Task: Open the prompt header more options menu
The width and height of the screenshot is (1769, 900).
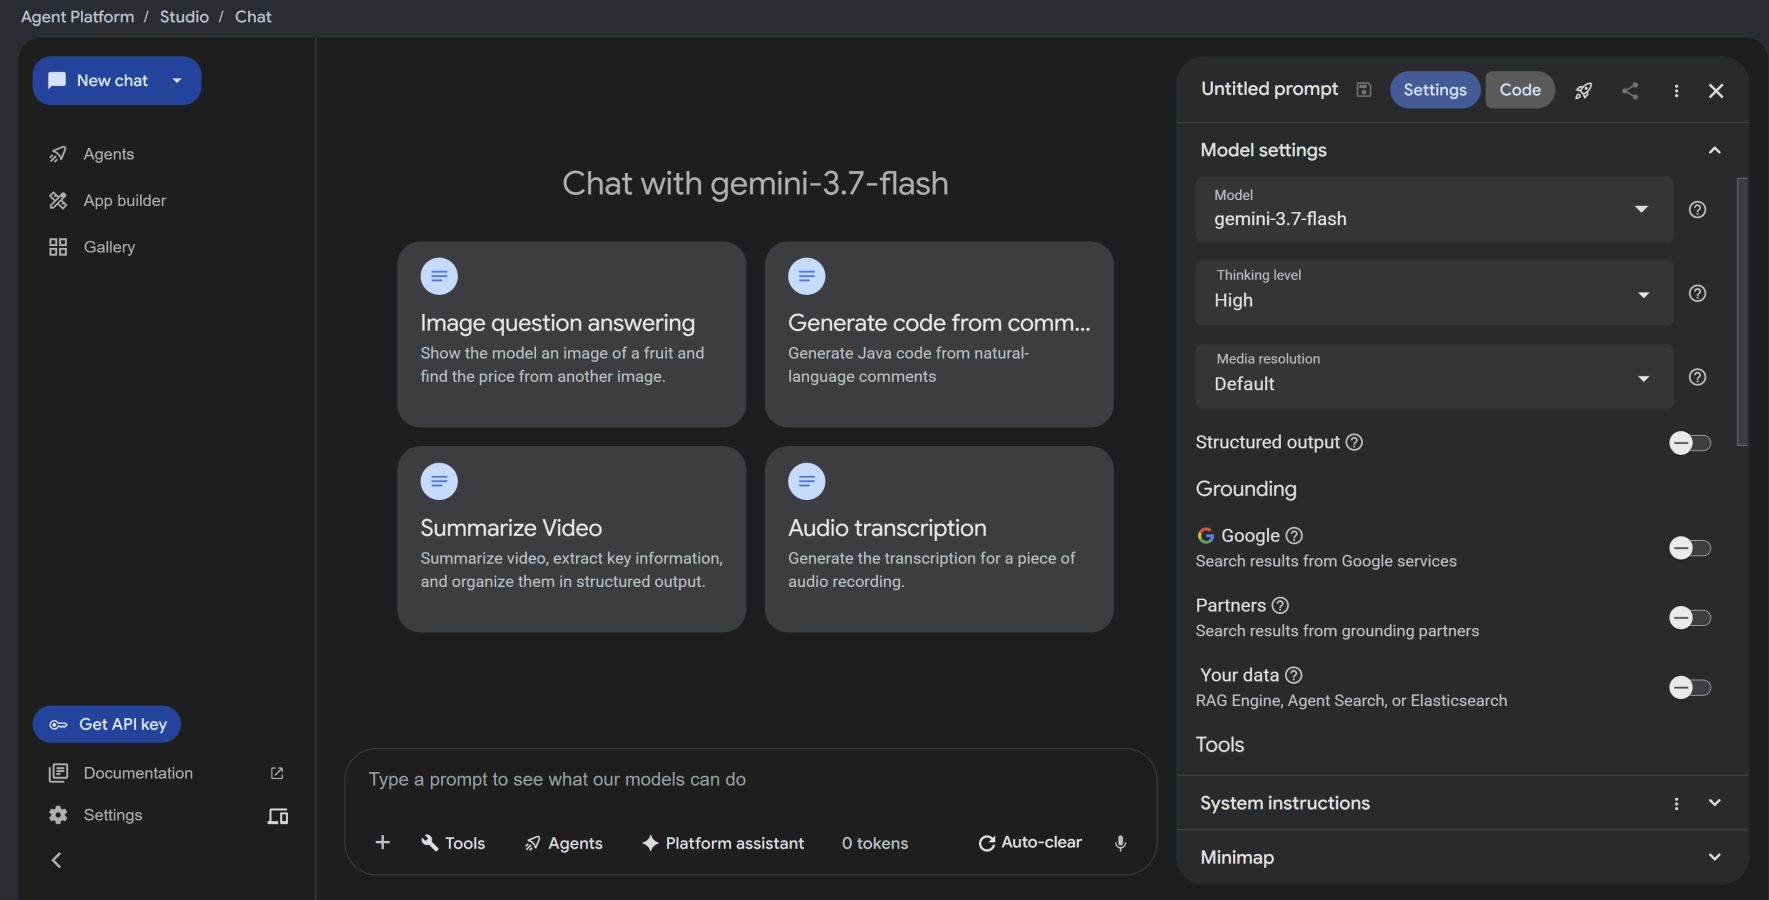Action: pyautogui.click(x=1677, y=91)
